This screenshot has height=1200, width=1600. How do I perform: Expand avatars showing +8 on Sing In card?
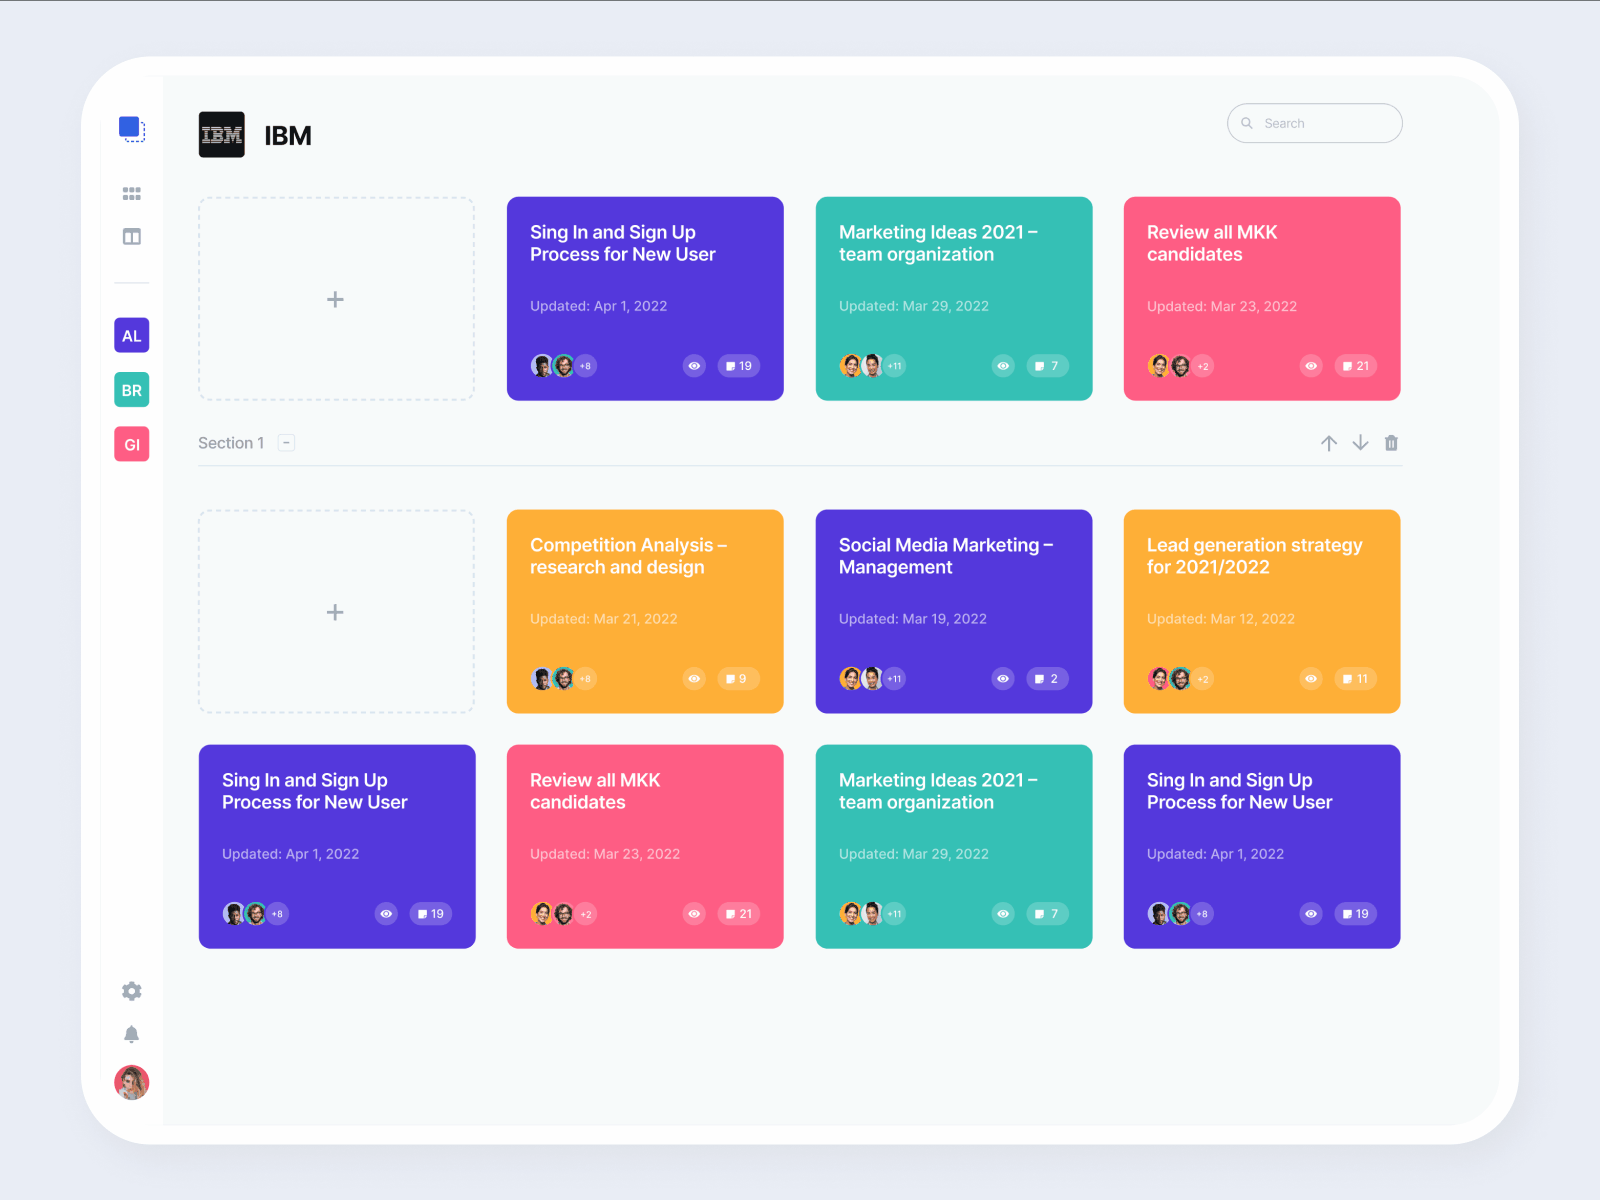coord(585,366)
